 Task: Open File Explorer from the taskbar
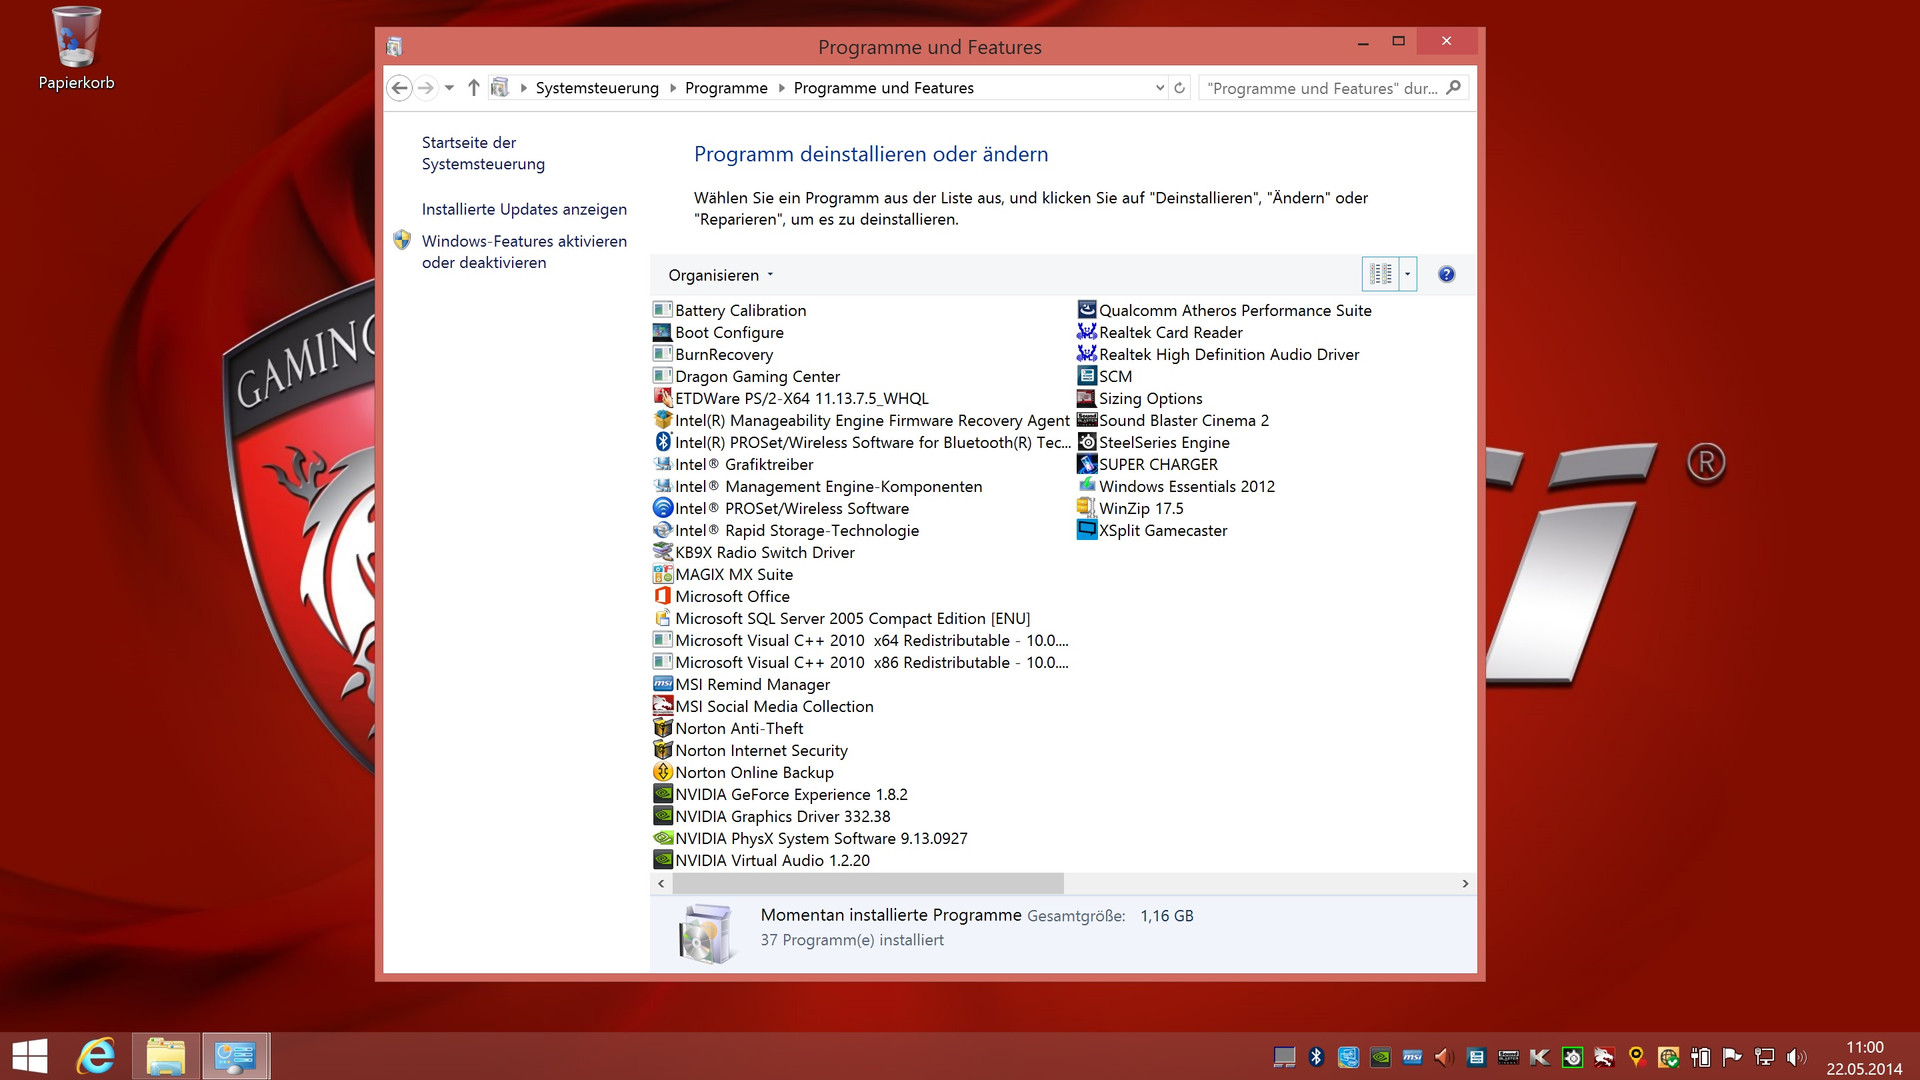166,1056
